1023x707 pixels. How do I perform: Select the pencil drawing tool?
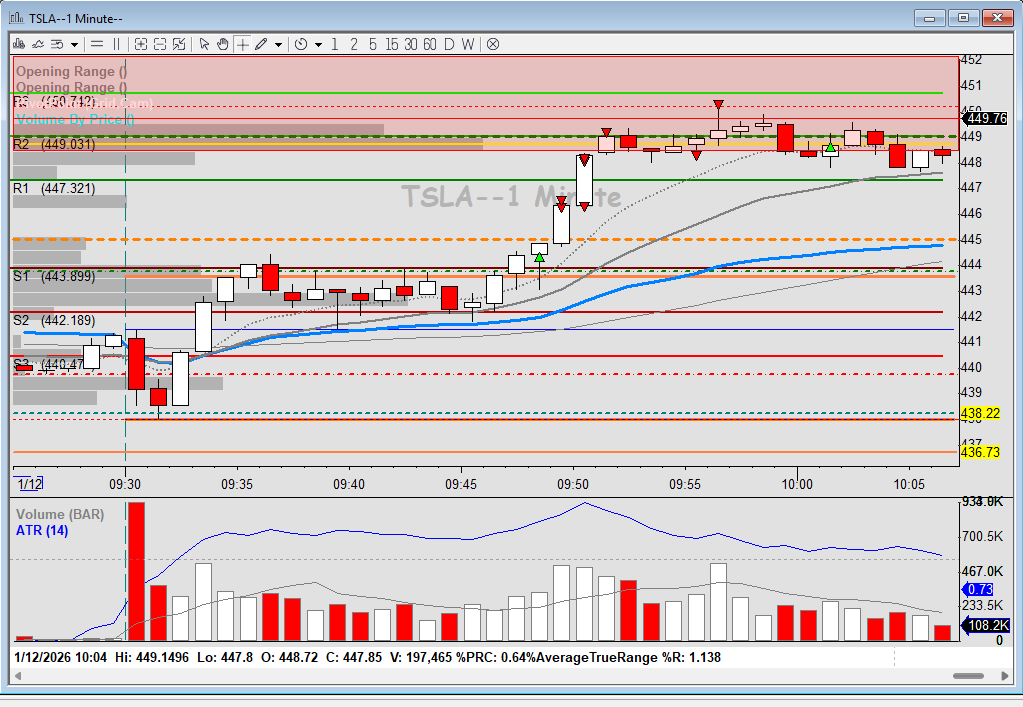(261, 44)
